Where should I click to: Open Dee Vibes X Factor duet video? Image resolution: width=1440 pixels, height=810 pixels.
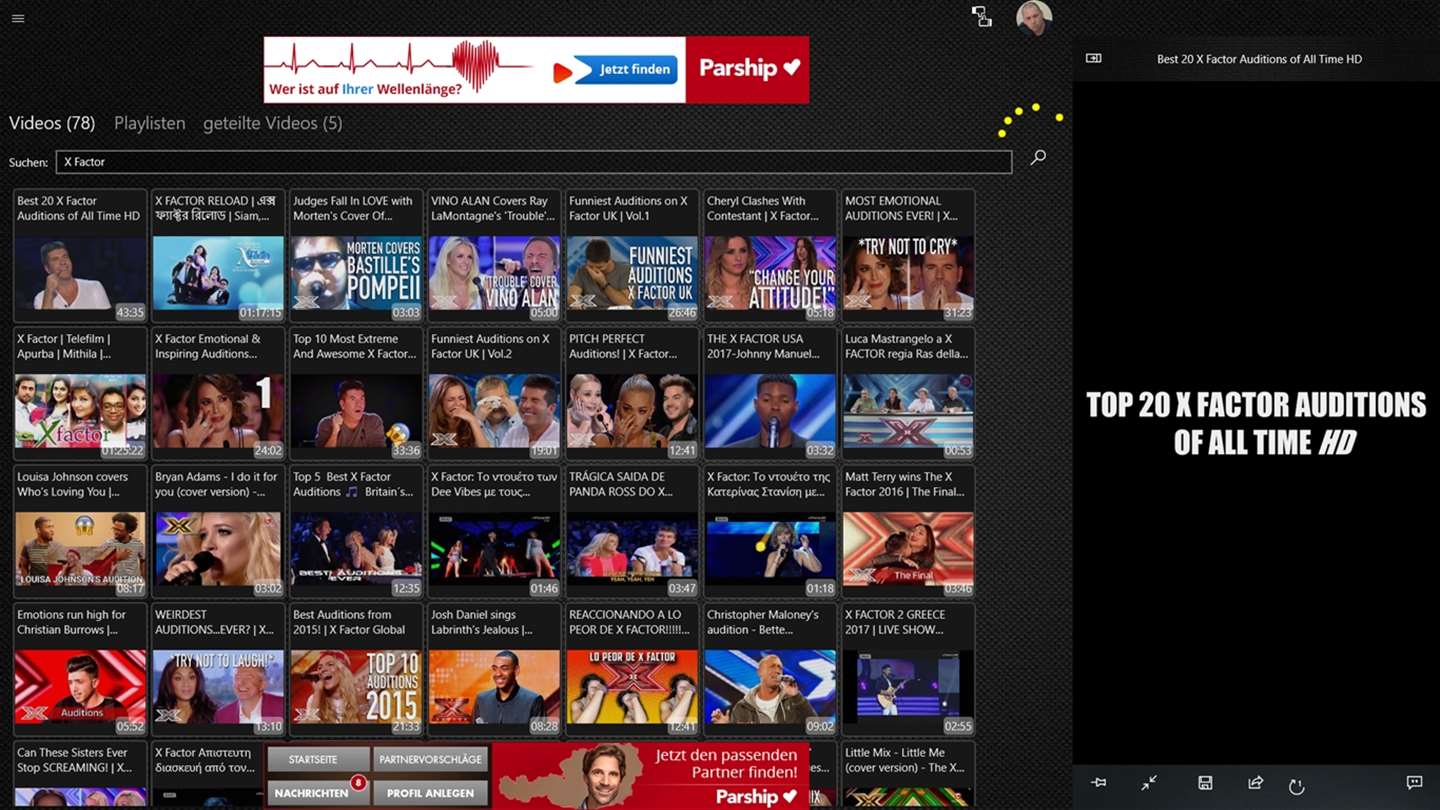click(x=494, y=531)
